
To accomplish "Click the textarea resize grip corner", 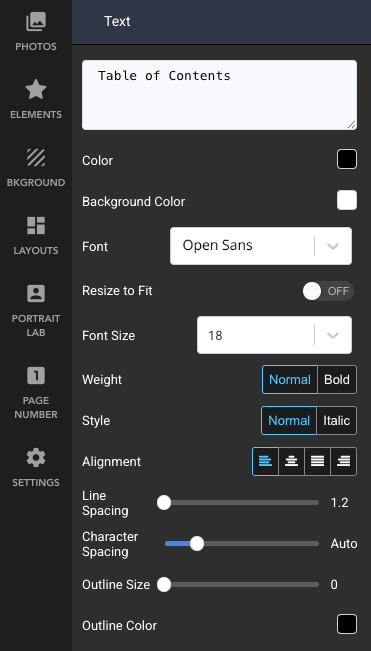I will [351, 125].
